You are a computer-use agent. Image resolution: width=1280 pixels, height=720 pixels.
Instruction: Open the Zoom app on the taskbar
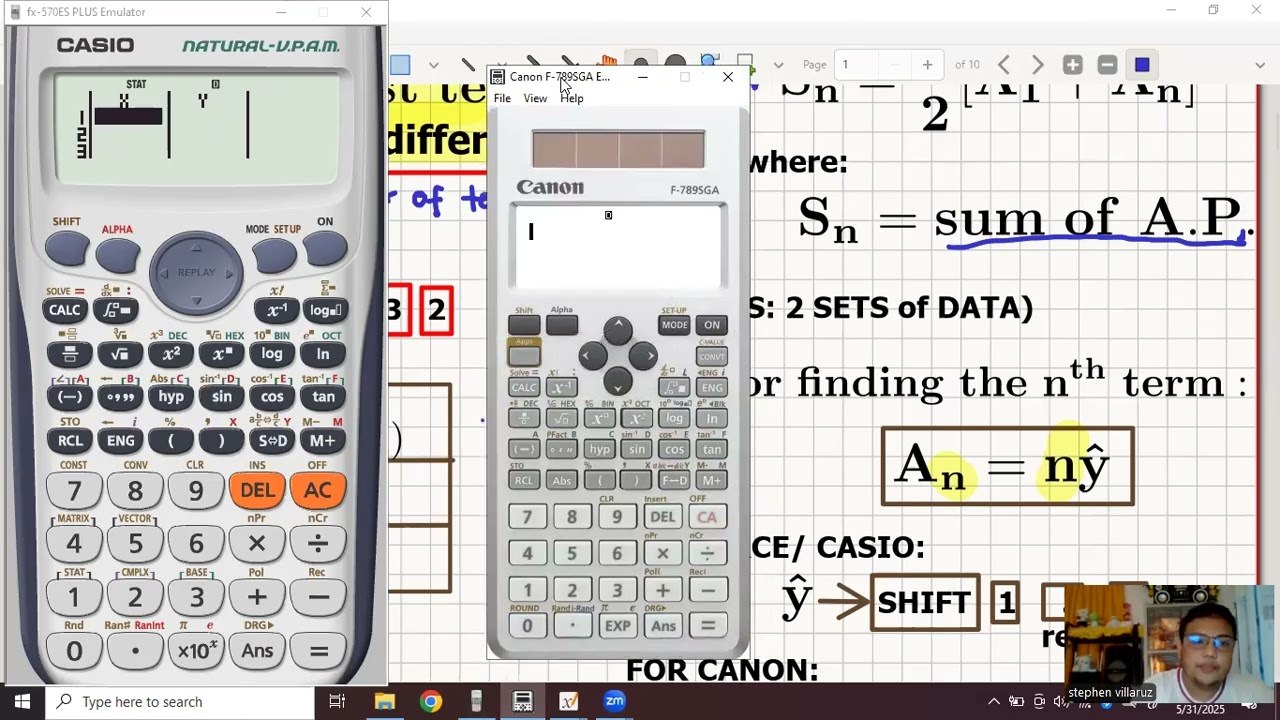click(x=614, y=702)
